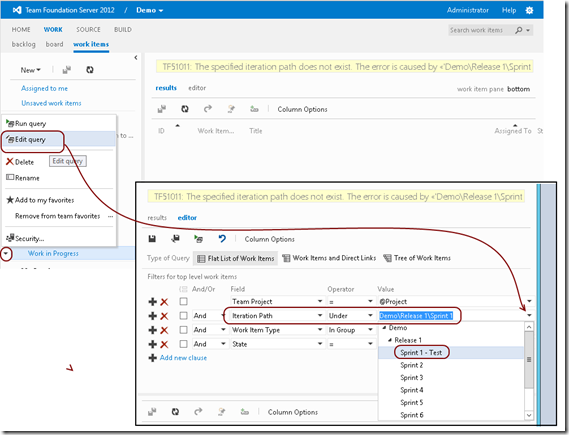This screenshot has height=435, width=569.
Task: Click the Search work items field
Action: (480, 30)
